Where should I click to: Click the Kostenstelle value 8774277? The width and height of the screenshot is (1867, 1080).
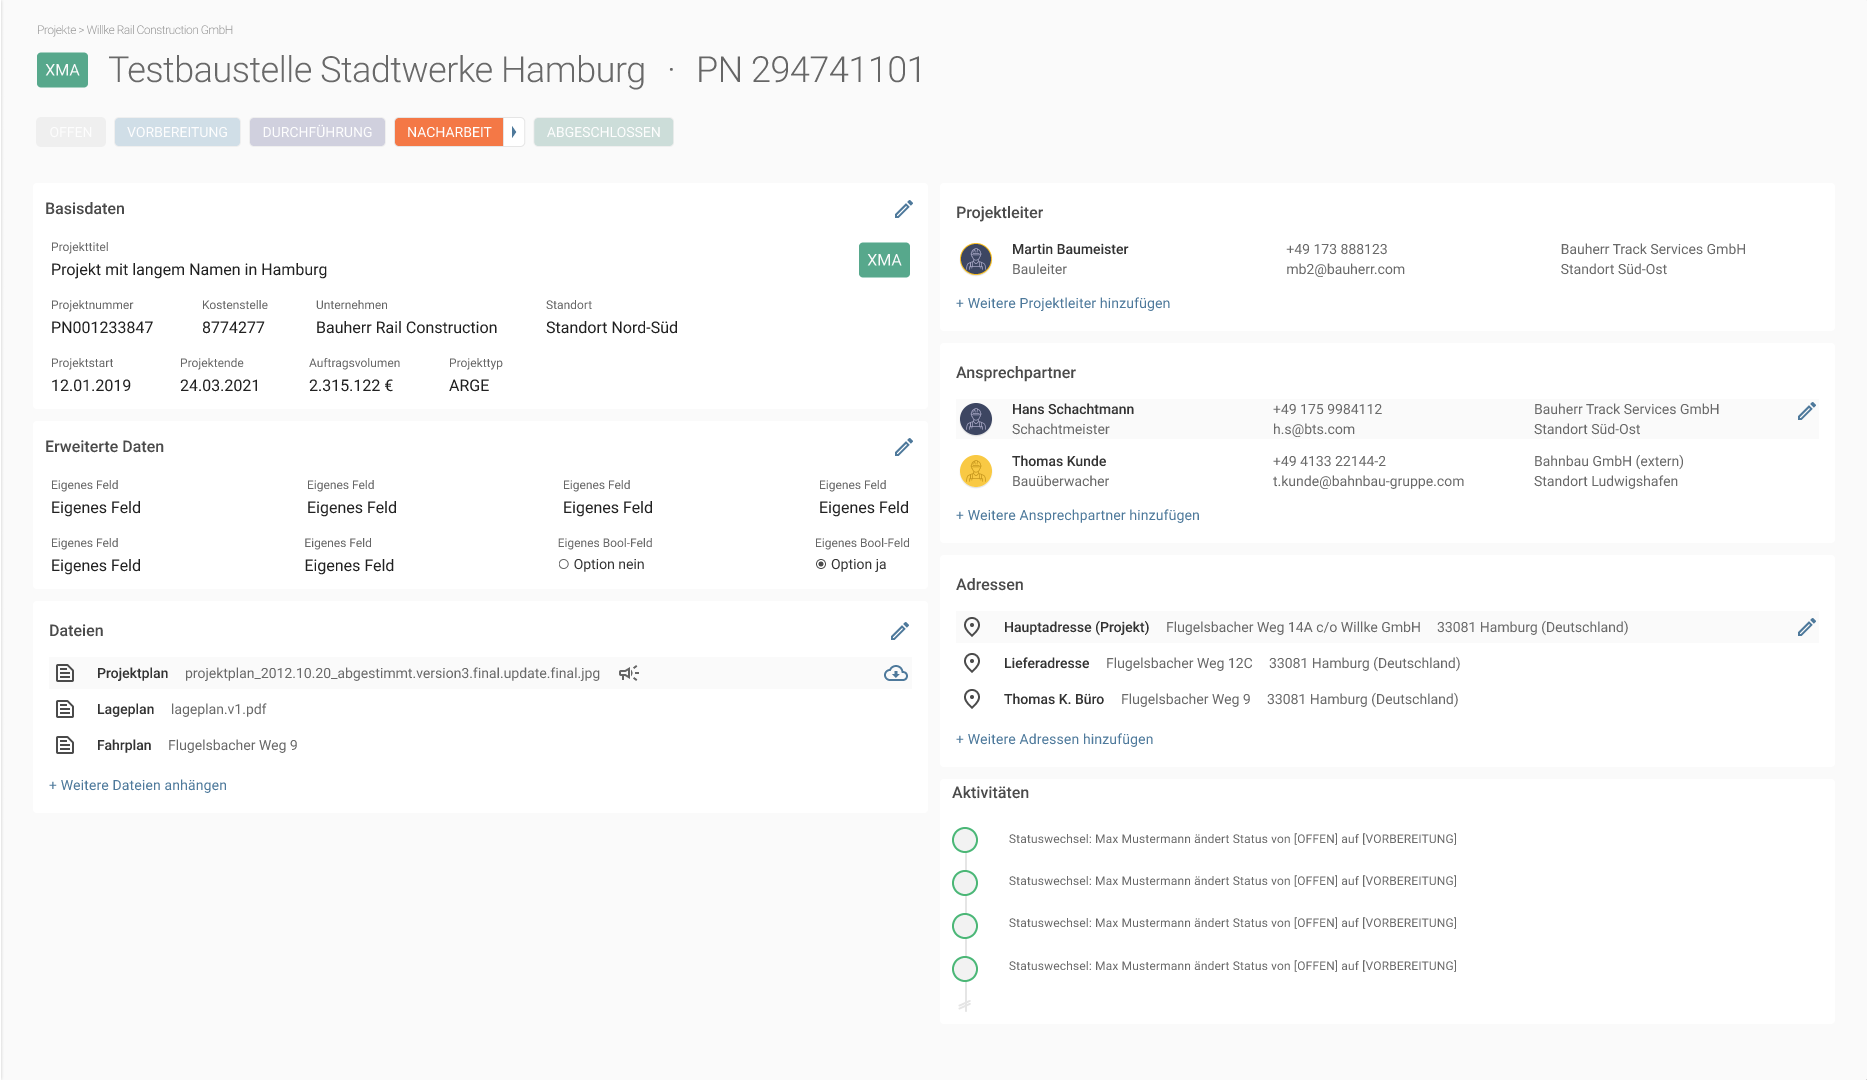pos(233,328)
